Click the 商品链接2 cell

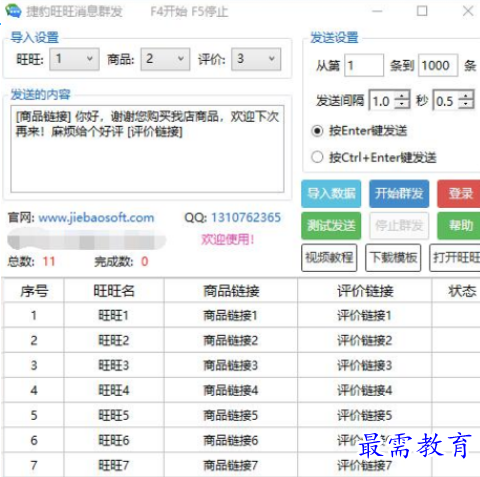point(231,340)
